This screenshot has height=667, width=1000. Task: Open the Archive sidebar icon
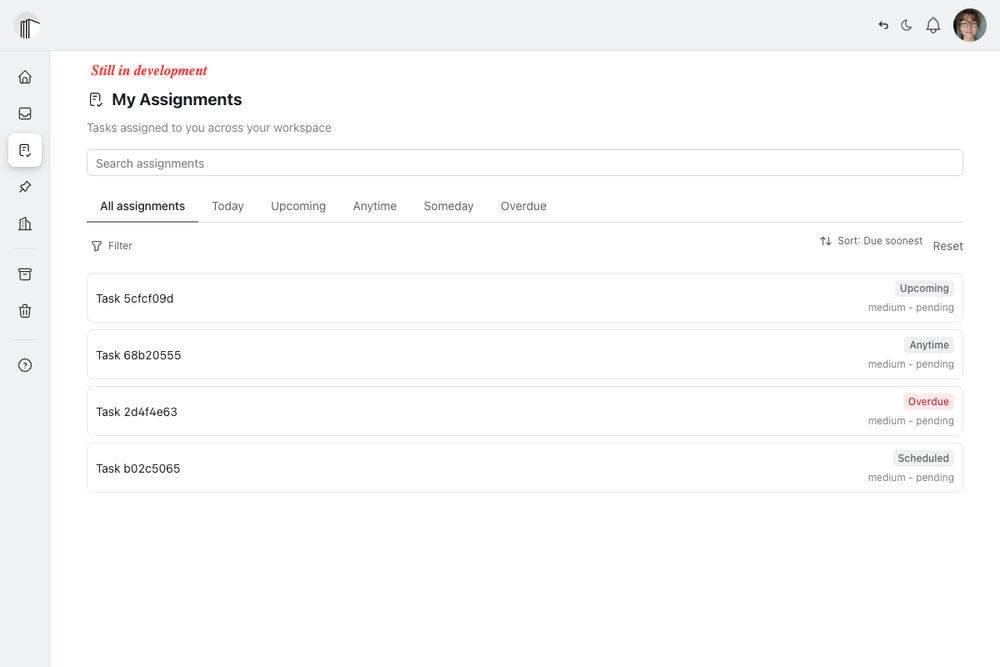coord(25,274)
